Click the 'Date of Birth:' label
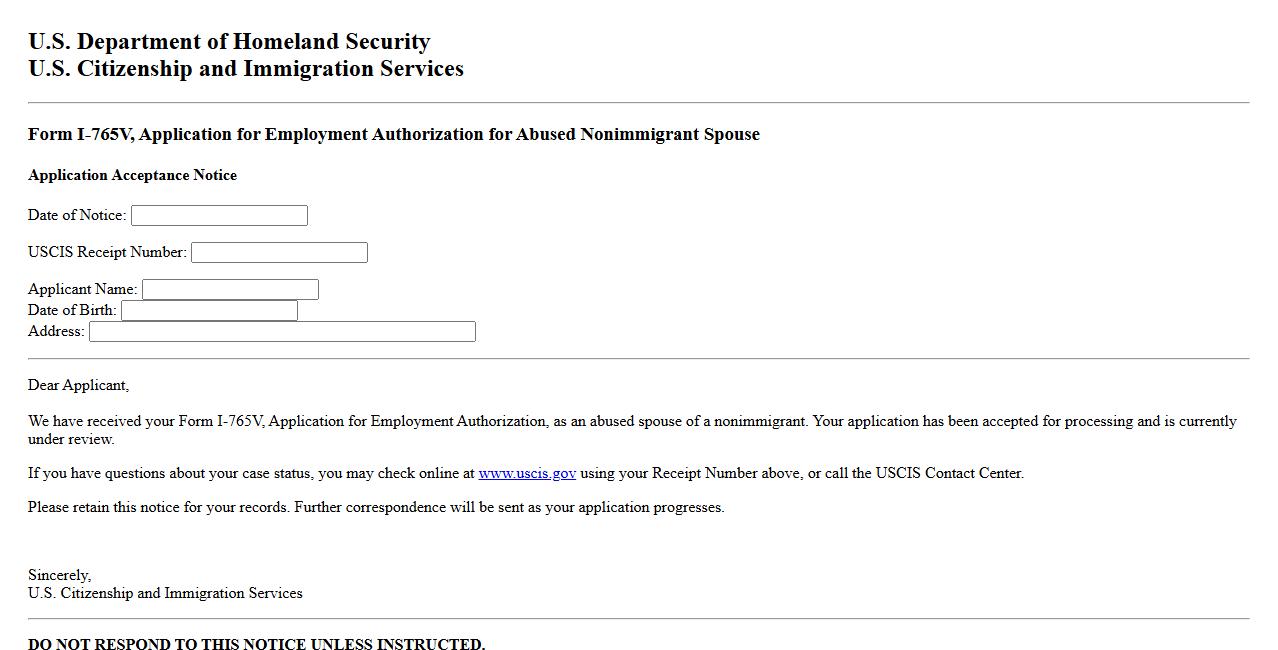 coord(72,311)
